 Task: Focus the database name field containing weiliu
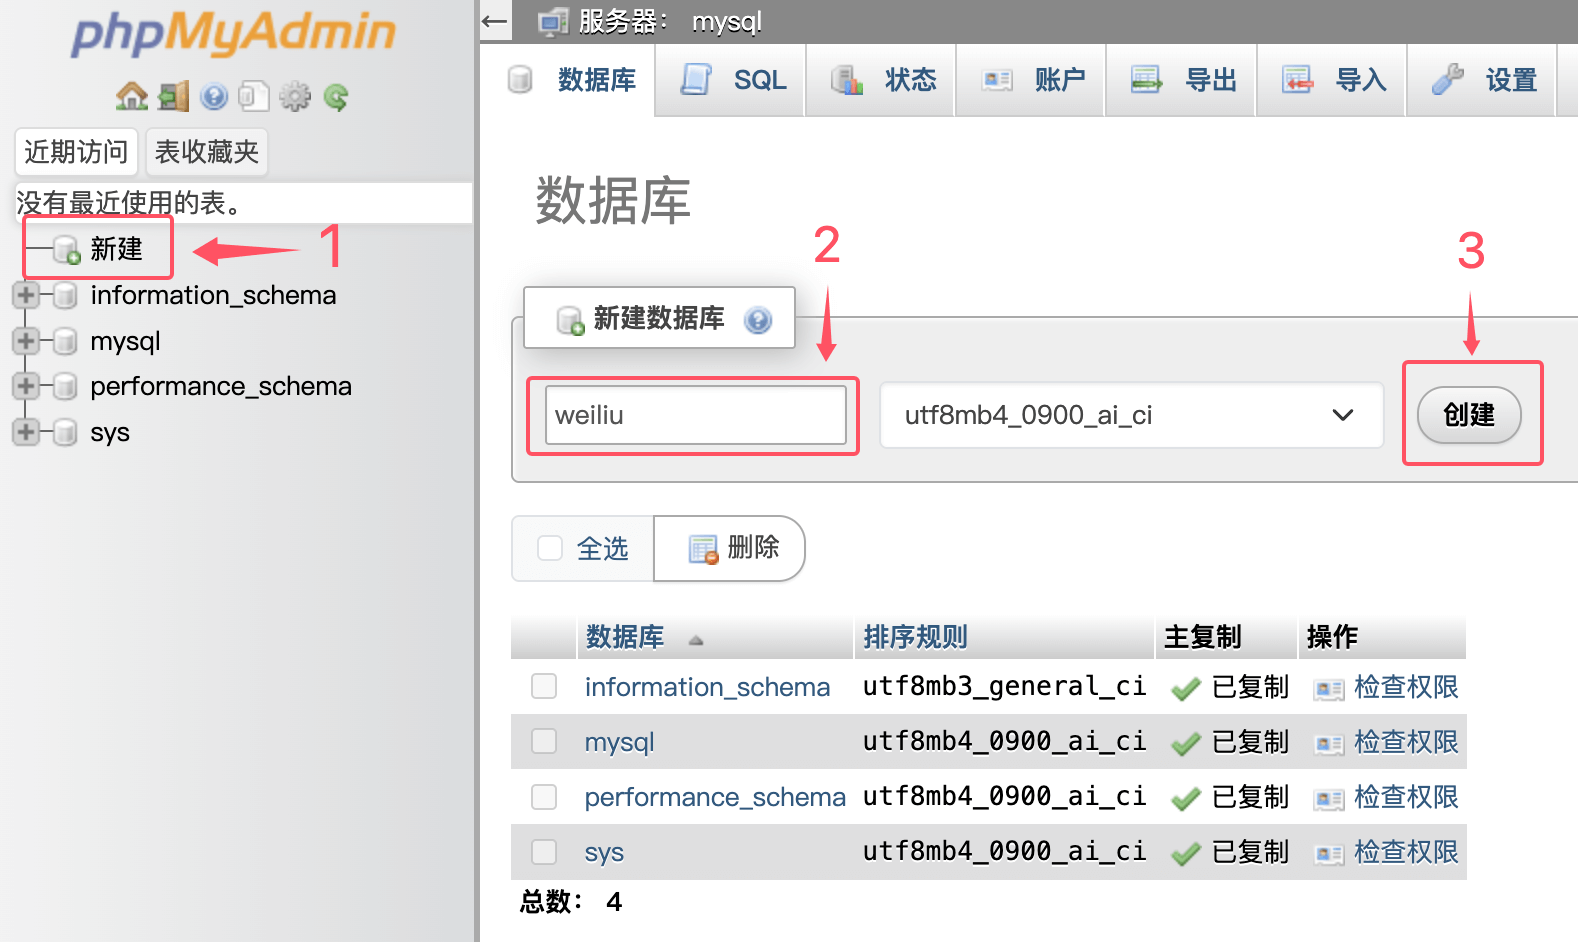696,415
